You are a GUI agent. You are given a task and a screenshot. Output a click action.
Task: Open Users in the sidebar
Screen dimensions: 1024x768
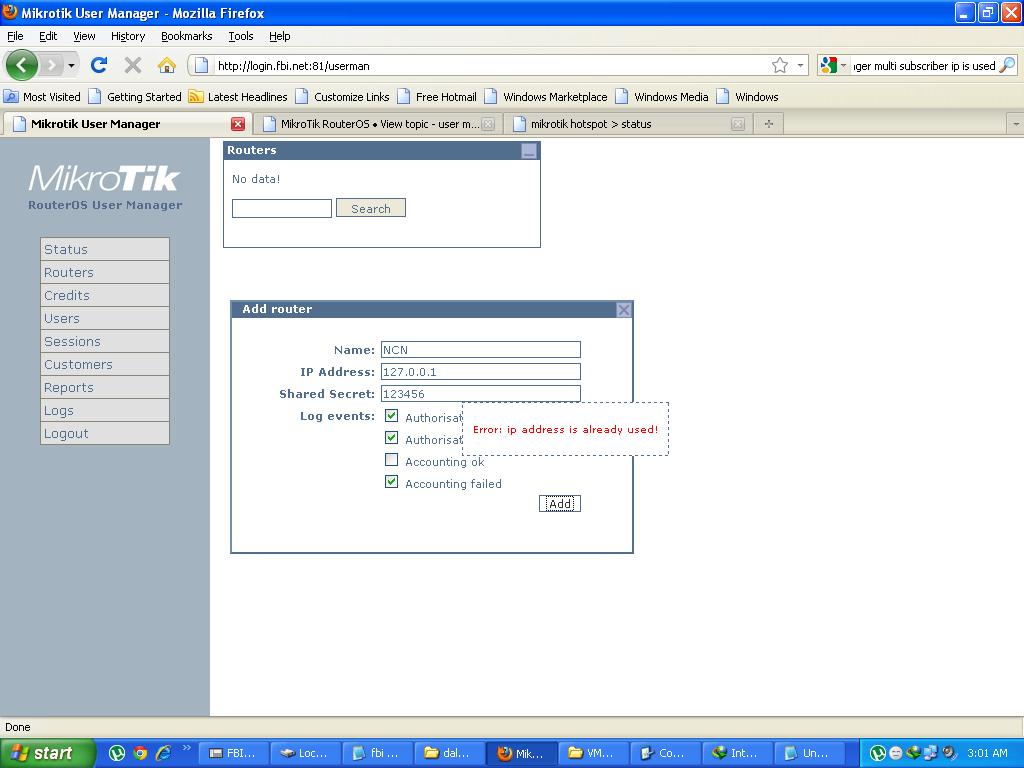pyautogui.click(x=104, y=319)
